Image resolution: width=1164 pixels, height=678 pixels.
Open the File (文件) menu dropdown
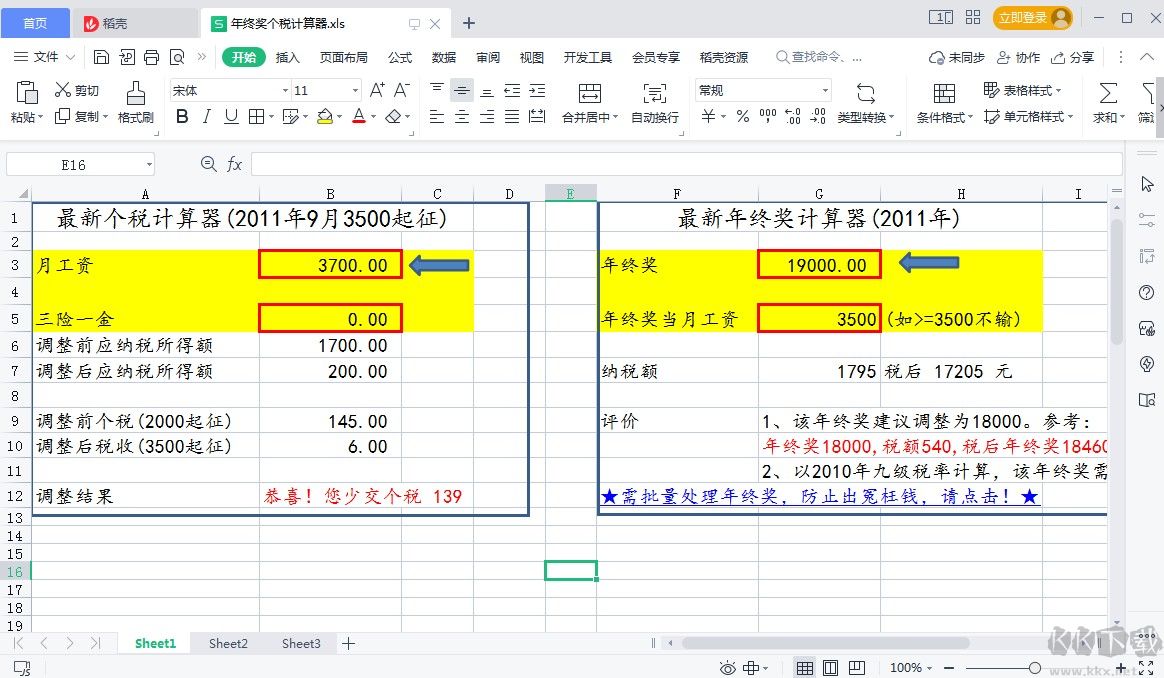click(x=45, y=57)
